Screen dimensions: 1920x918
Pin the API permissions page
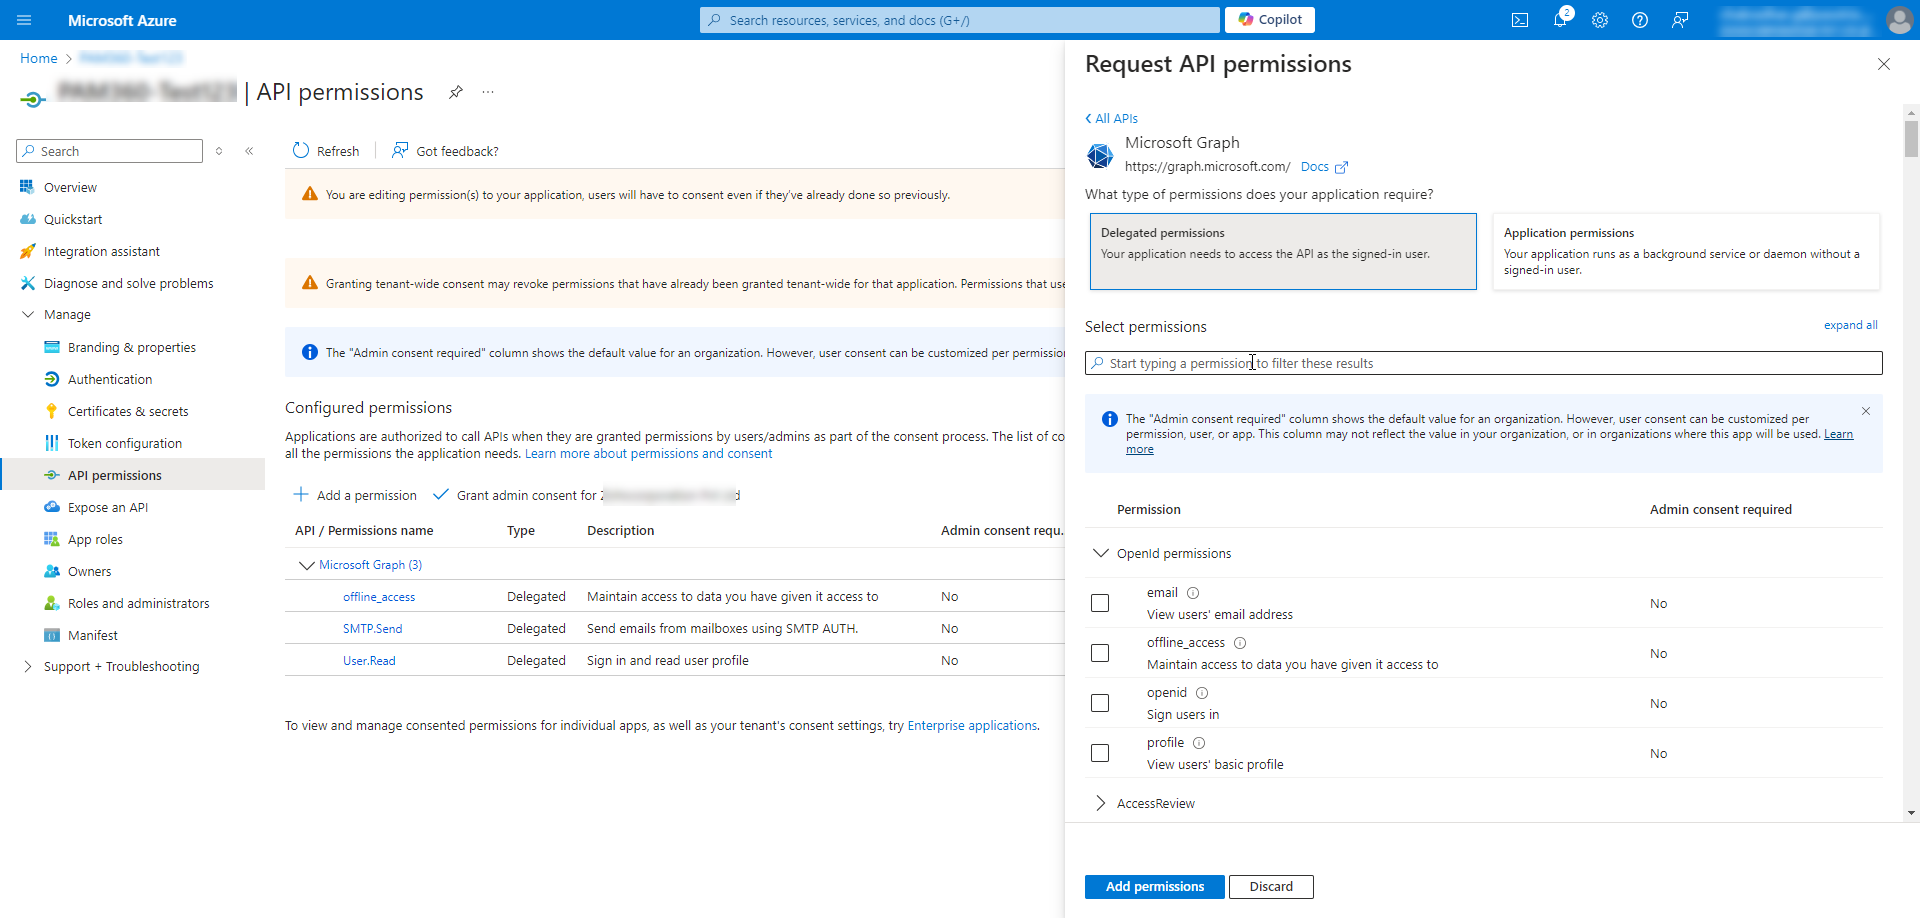pyautogui.click(x=456, y=92)
